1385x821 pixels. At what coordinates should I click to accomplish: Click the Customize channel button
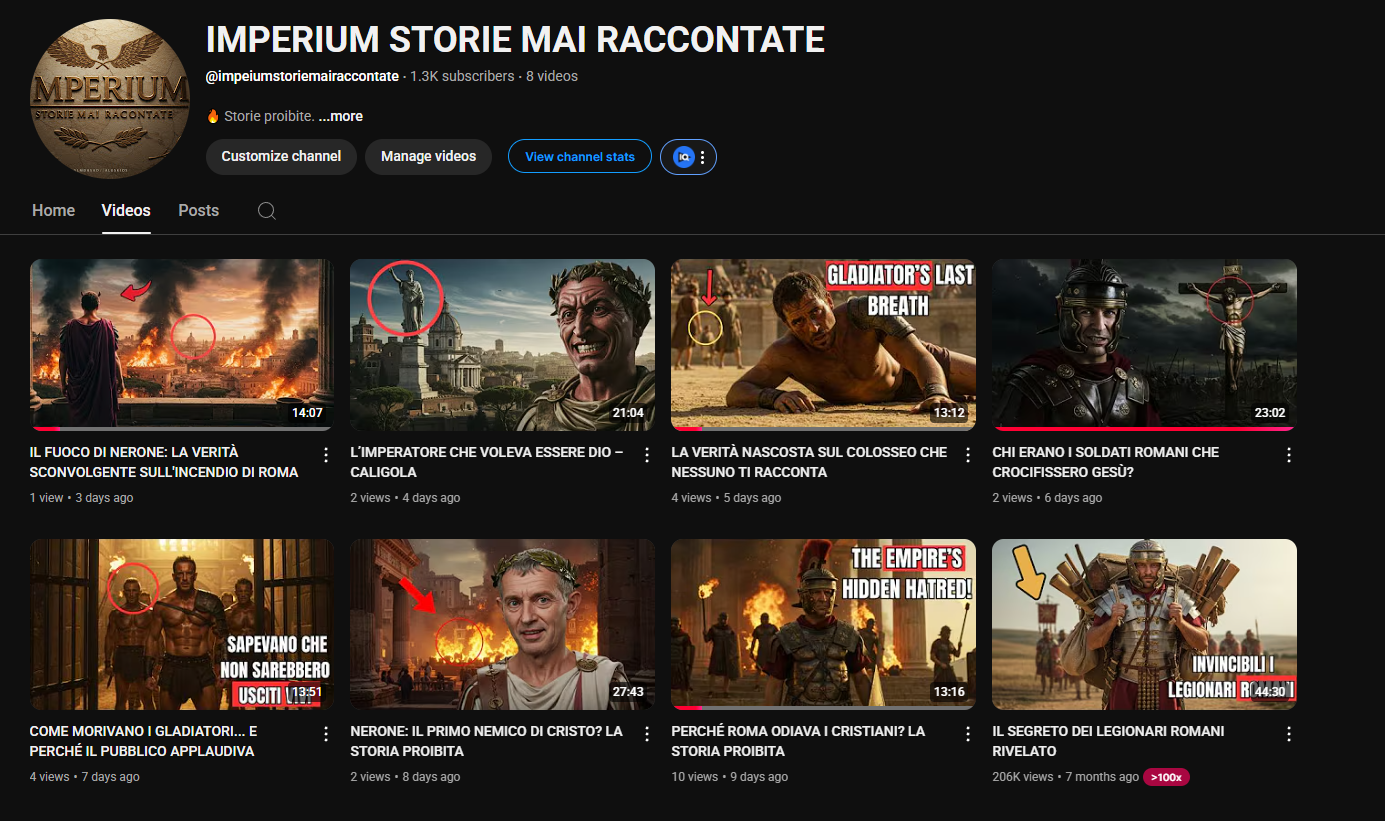(x=281, y=157)
